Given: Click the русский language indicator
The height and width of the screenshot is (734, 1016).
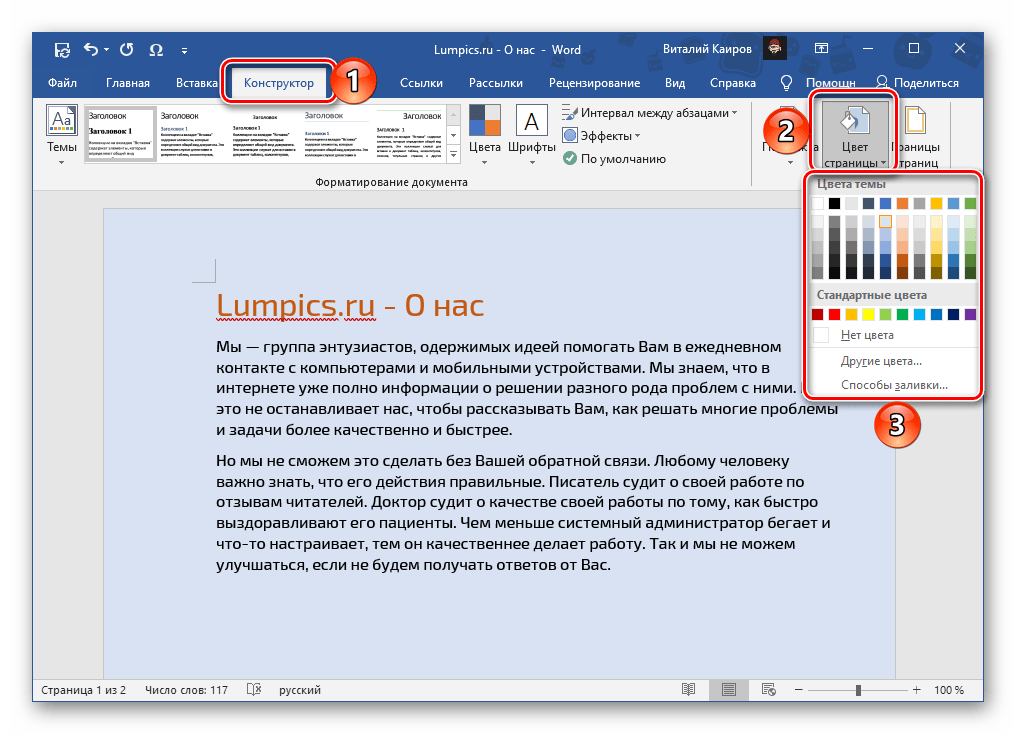Looking at the screenshot, I should point(299,690).
